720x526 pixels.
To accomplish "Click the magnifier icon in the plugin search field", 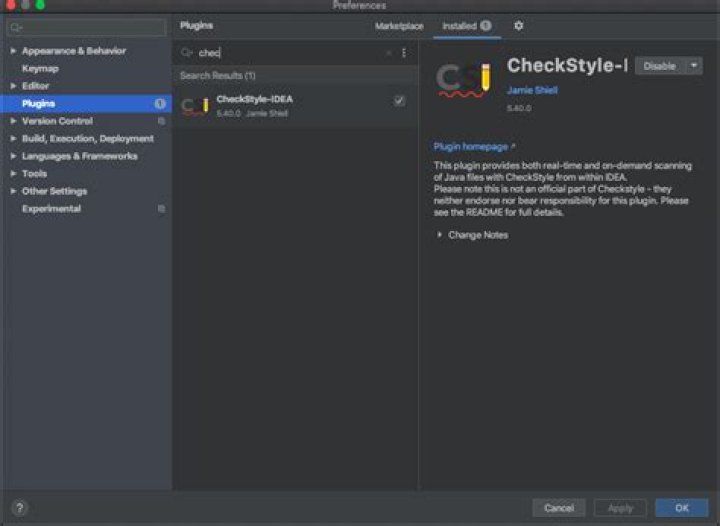I will click(186, 53).
